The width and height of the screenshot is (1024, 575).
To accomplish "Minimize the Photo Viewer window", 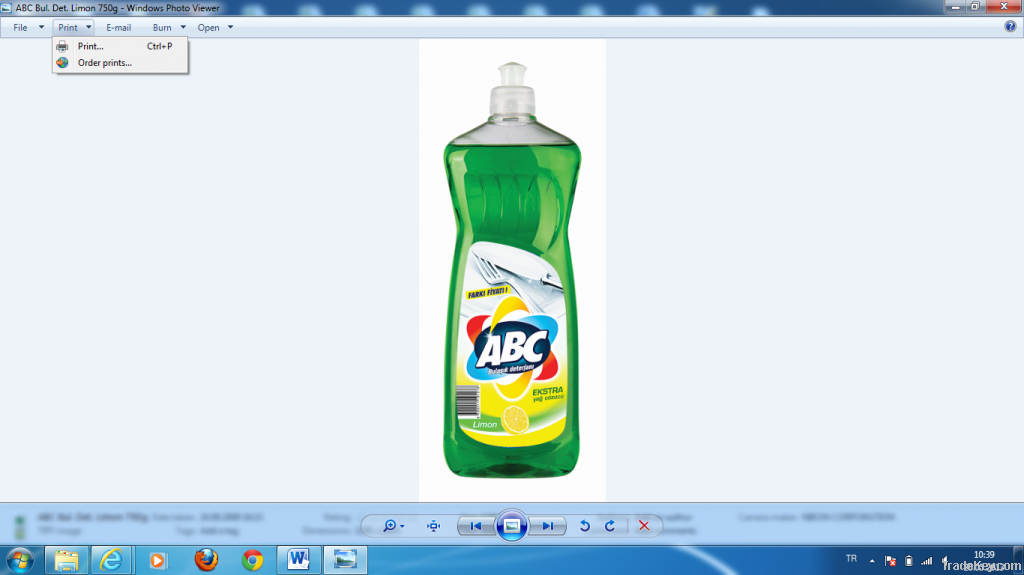I will (955, 7).
